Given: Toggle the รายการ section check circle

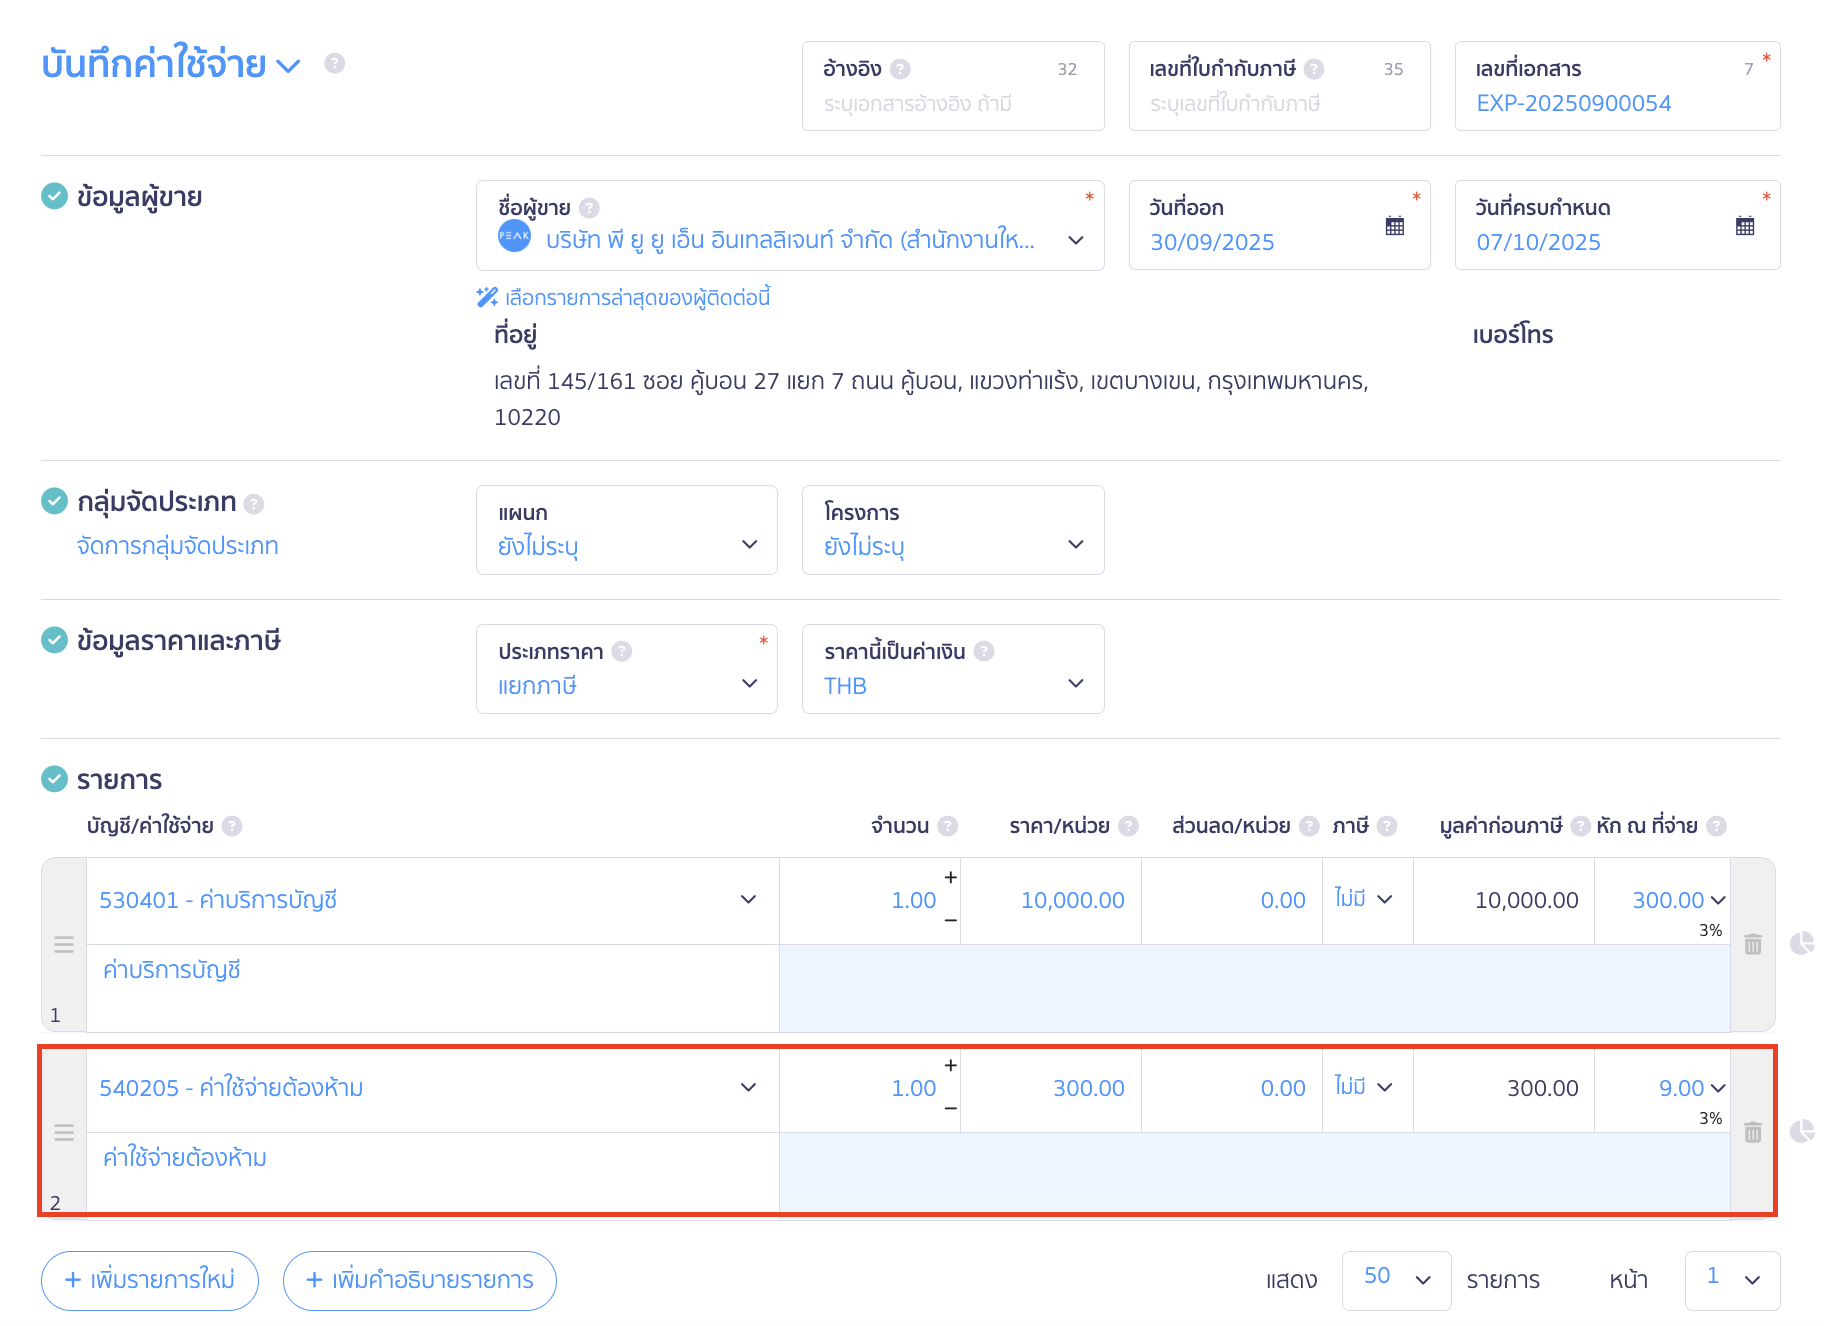Looking at the screenshot, I should point(54,779).
